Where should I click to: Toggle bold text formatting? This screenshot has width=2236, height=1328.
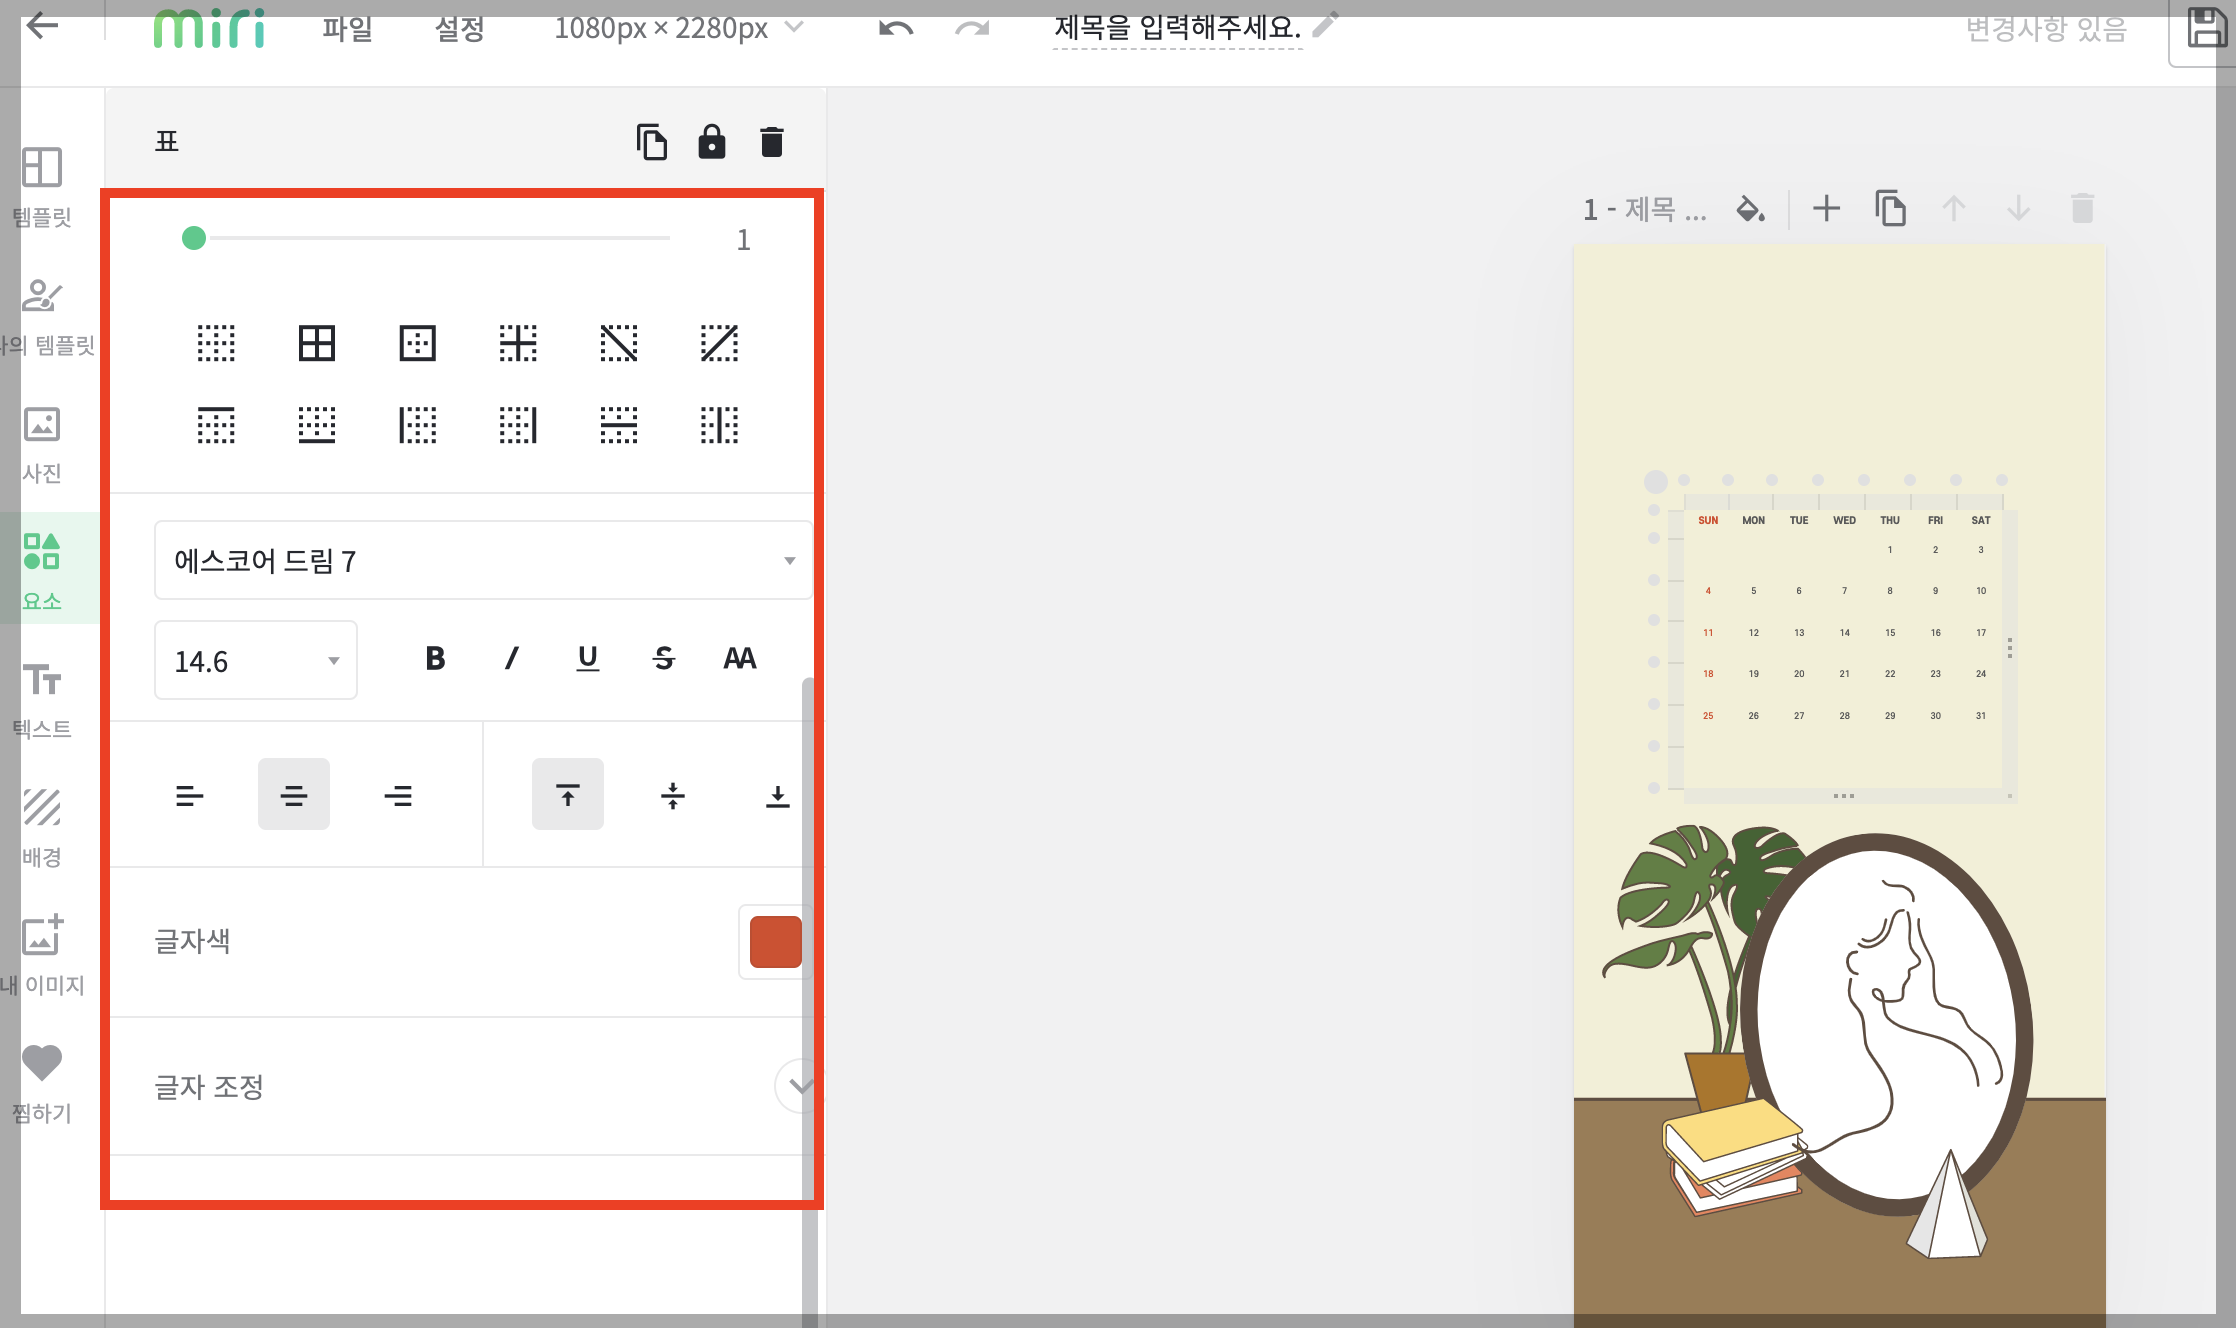435,658
